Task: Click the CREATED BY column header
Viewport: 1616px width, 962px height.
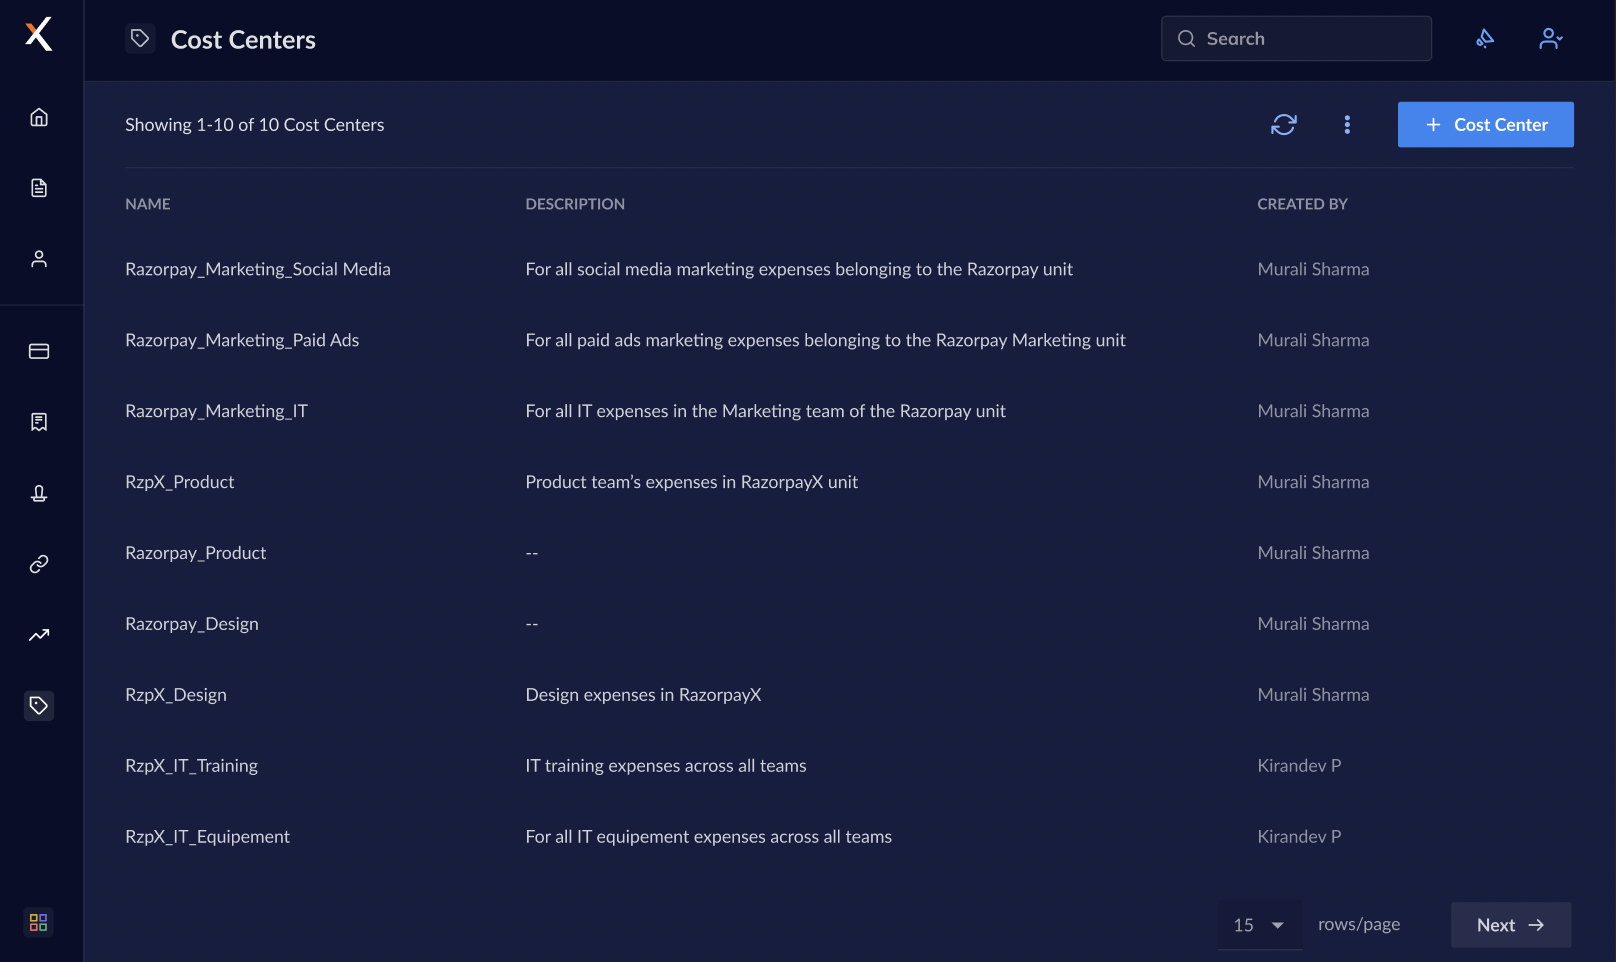Action: (1302, 204)
